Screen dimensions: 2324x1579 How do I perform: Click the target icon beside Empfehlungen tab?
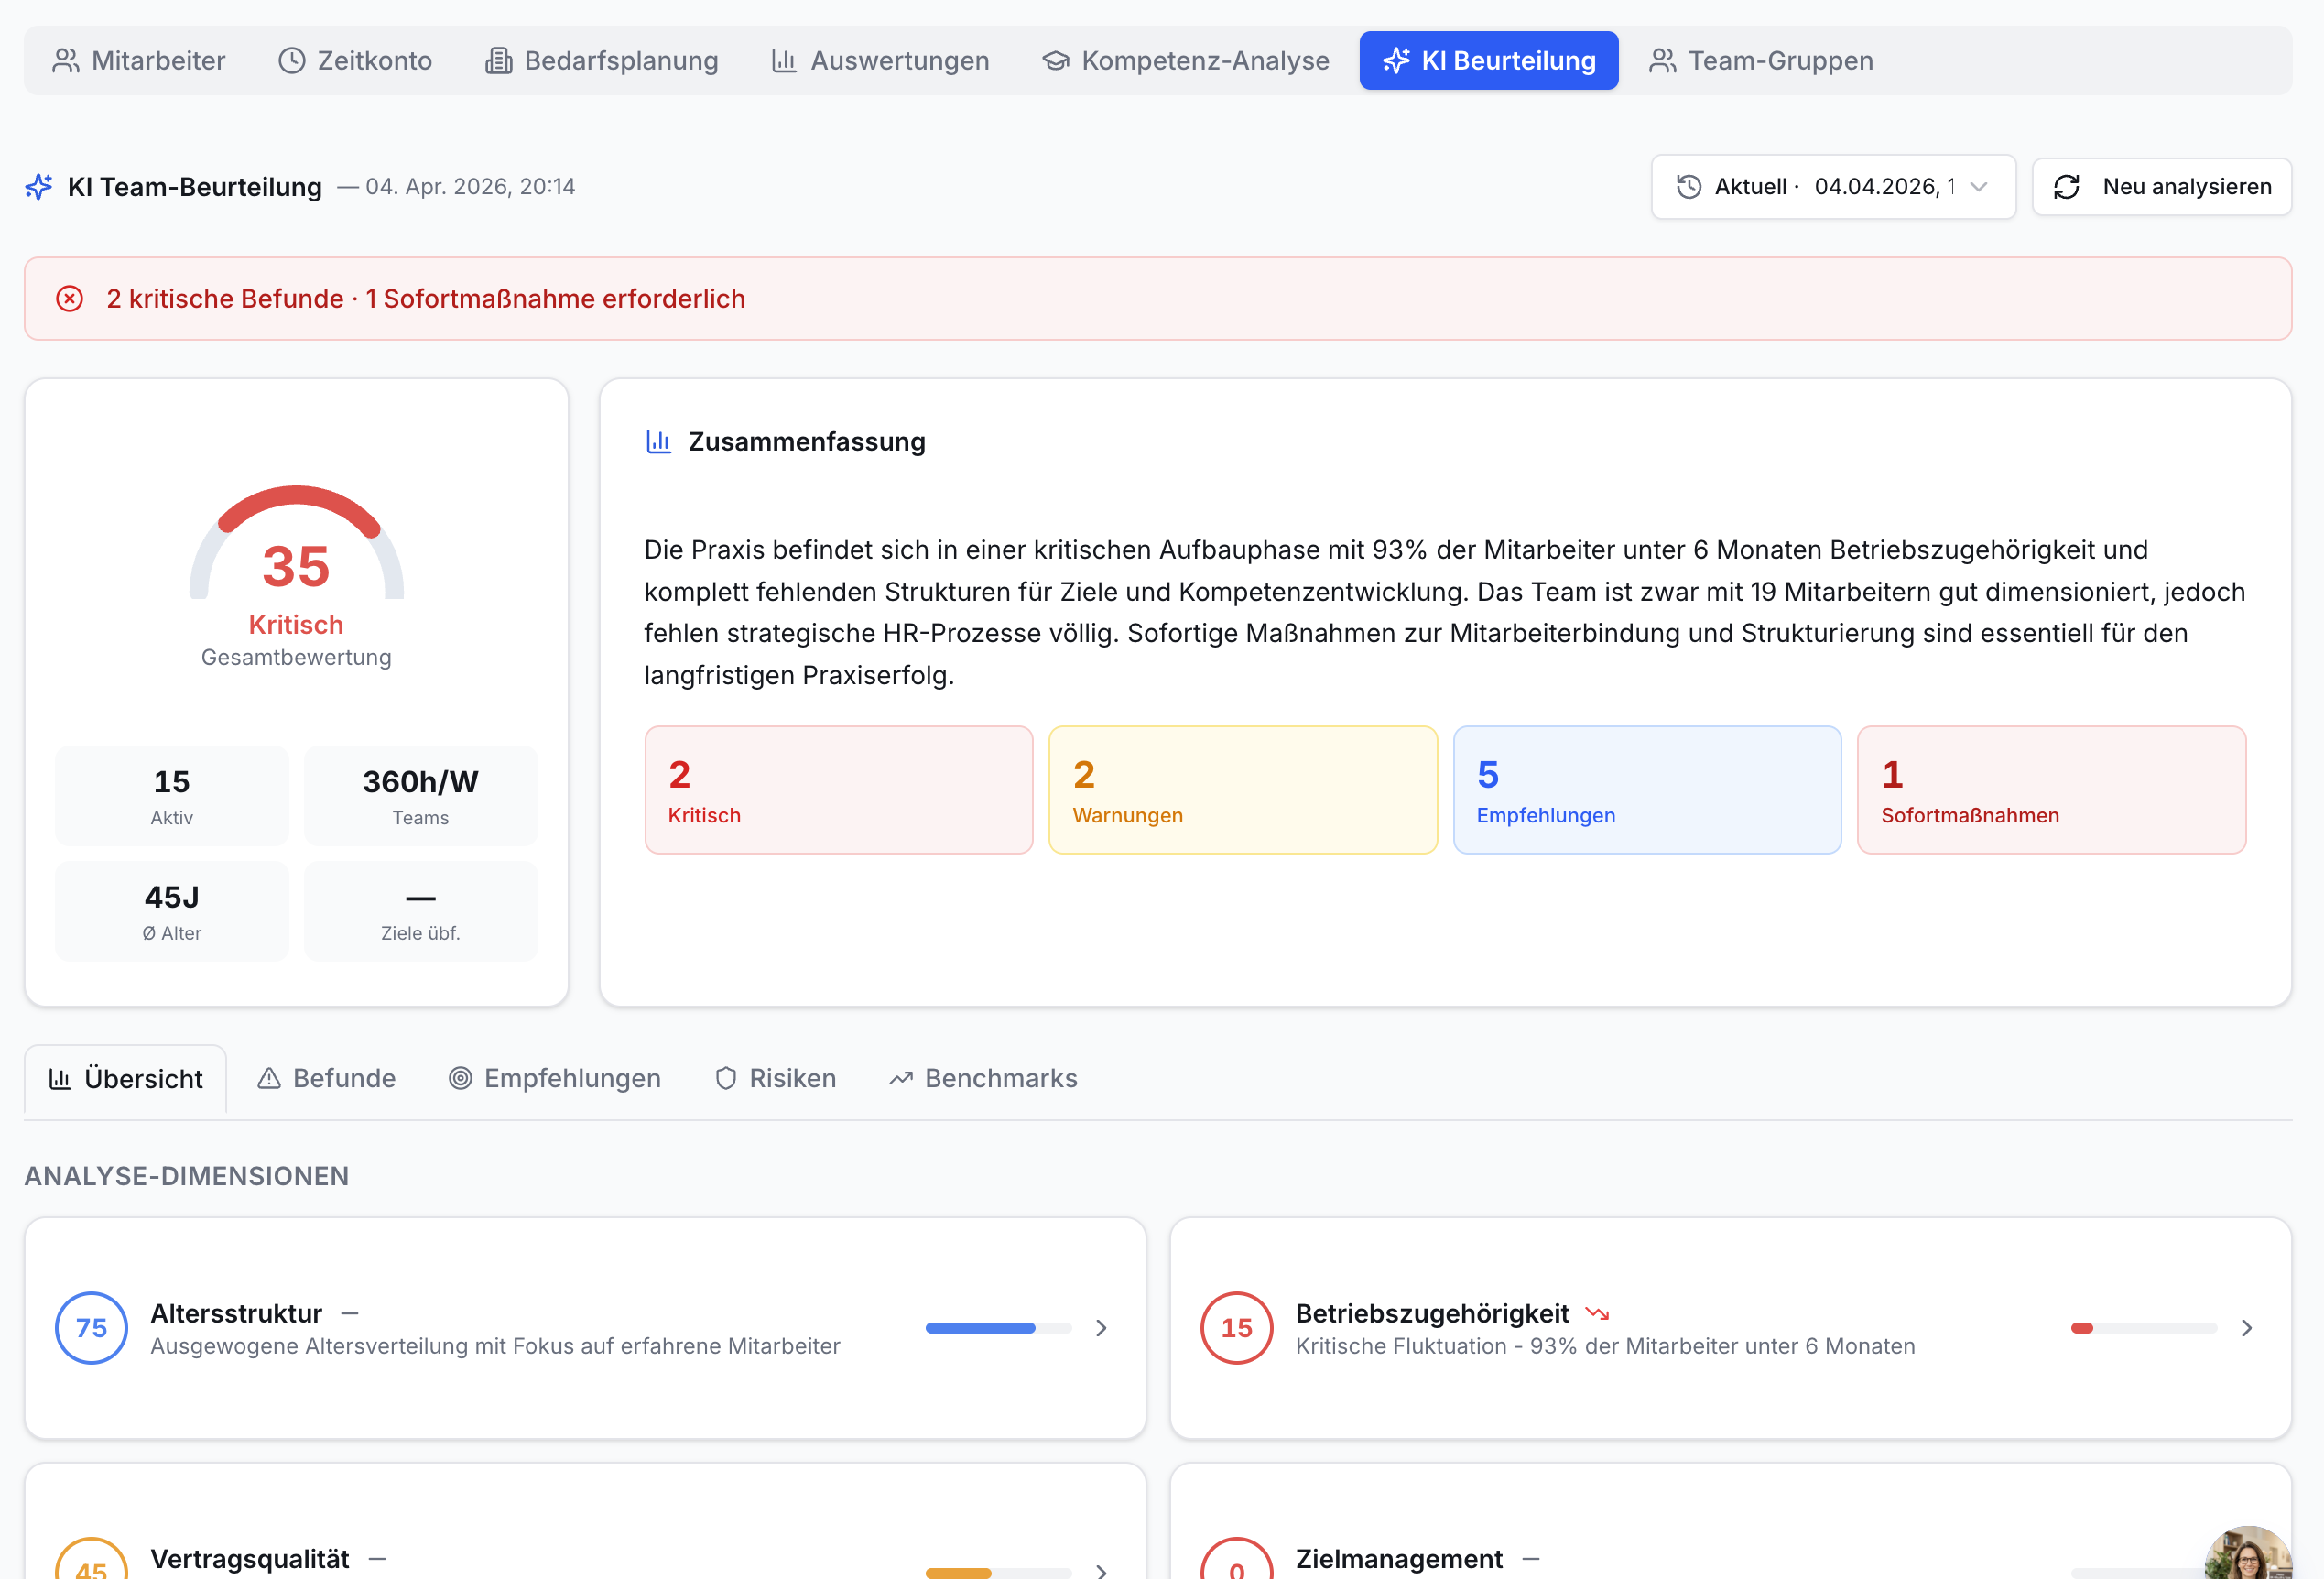[460, 1078]
